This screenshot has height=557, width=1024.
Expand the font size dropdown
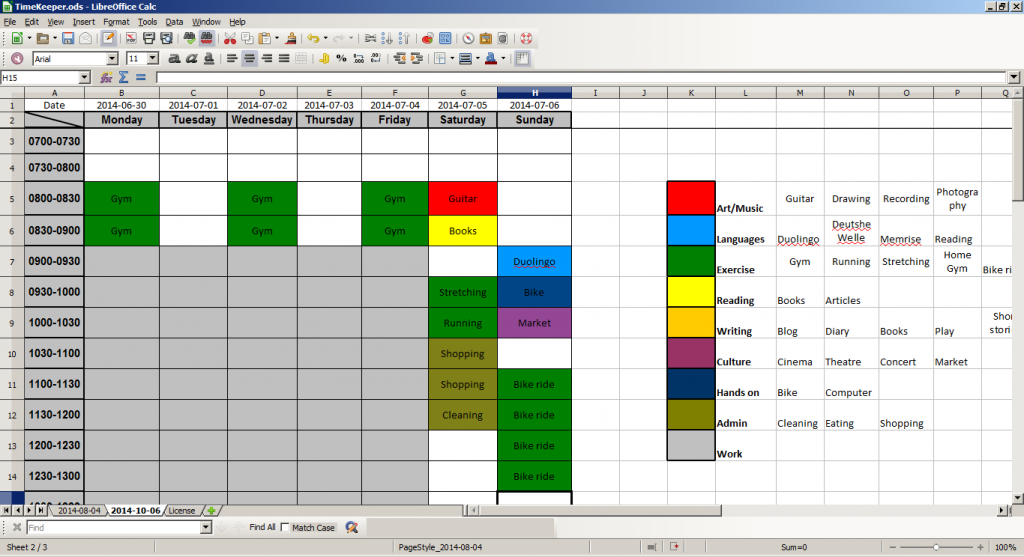[152, 59]
